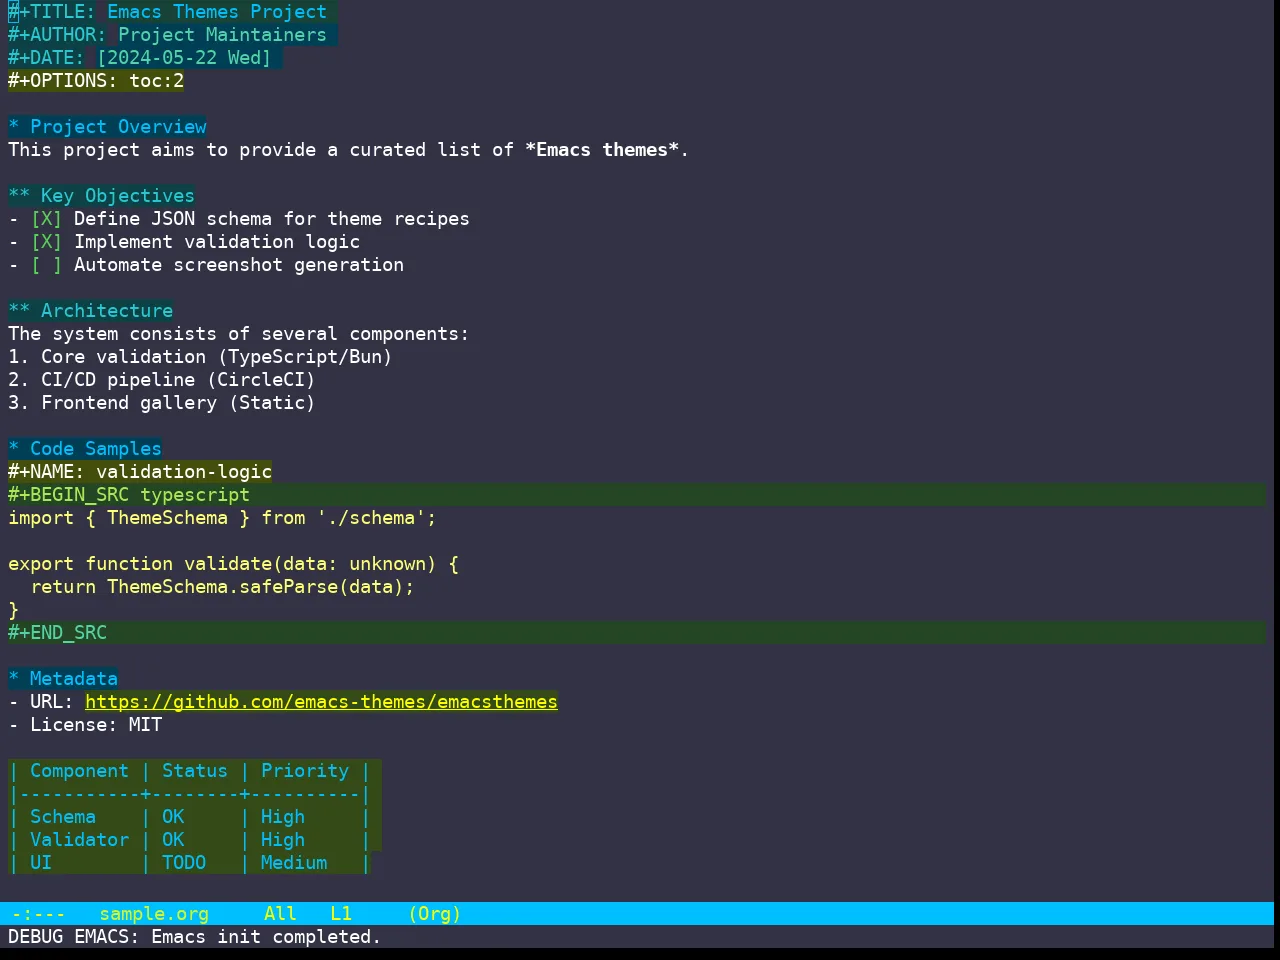Viewport: 1280px width, 960px height.
Task: Click the 'UI' table cell
Action: 41,863
